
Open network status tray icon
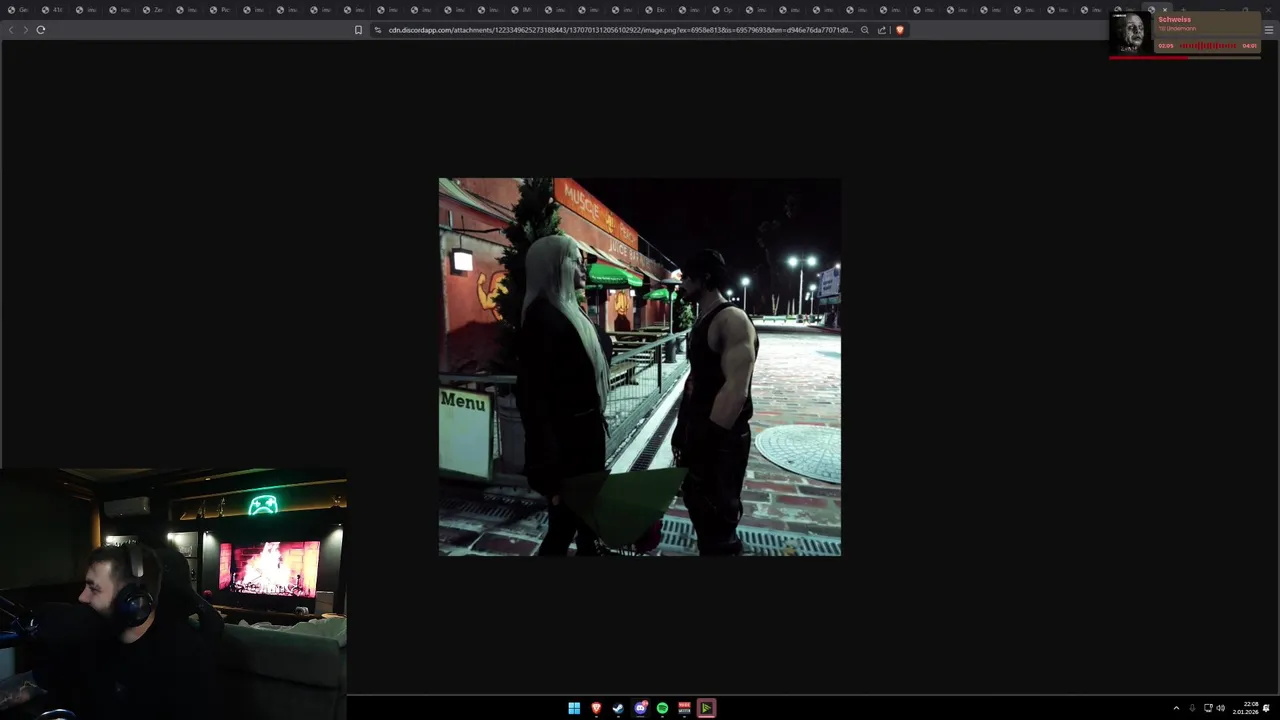click(1208, 708)
